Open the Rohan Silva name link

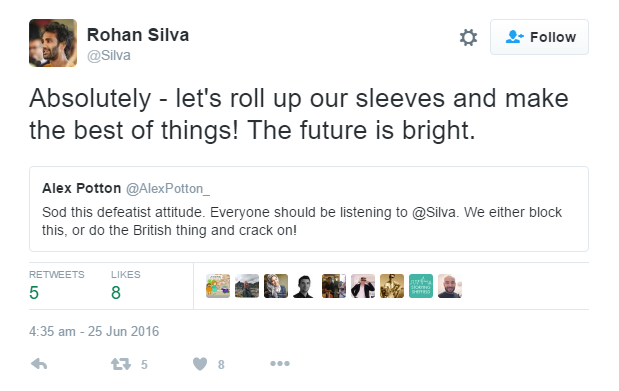pyautogui.click(x=138, y=35)
